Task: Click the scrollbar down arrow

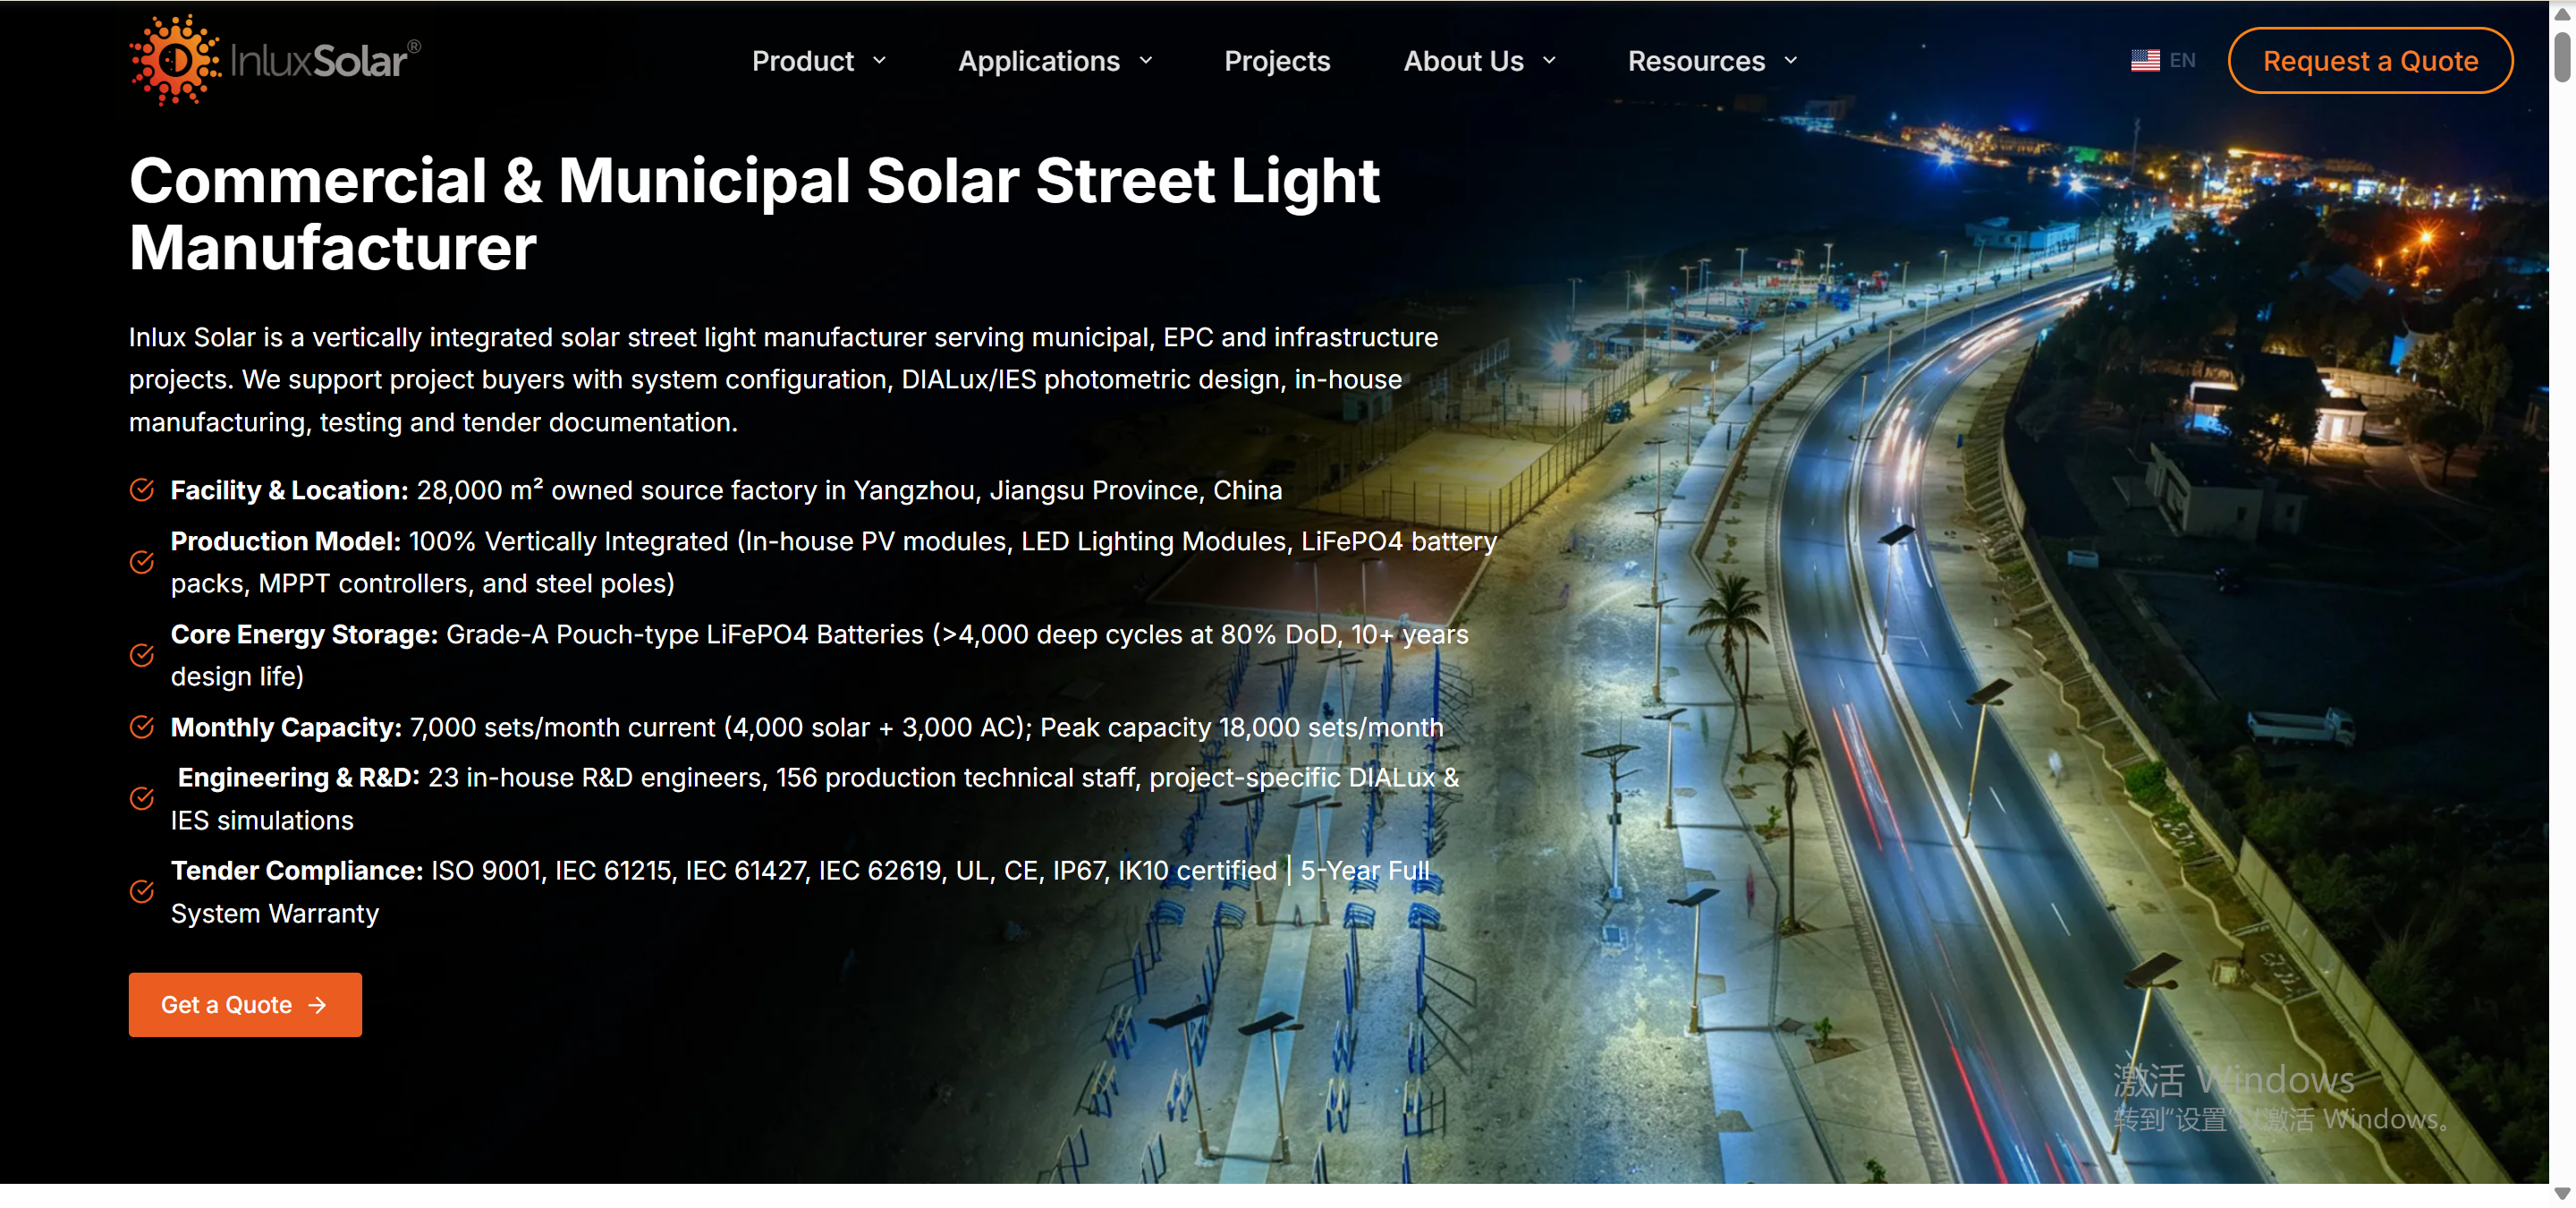Action: pyautogui.click(x=2562, y=1194)
